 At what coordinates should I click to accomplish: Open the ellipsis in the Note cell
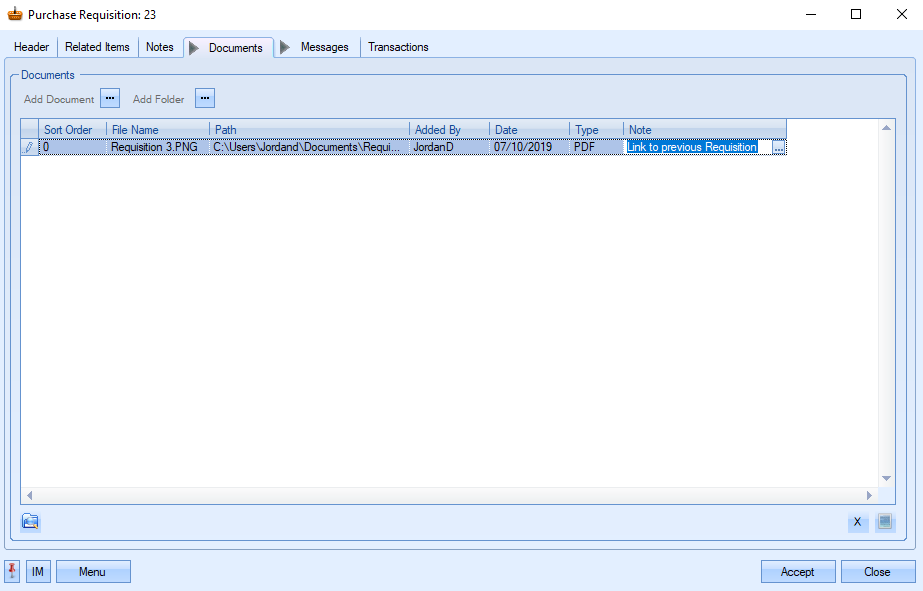click(x=779, y=147)
